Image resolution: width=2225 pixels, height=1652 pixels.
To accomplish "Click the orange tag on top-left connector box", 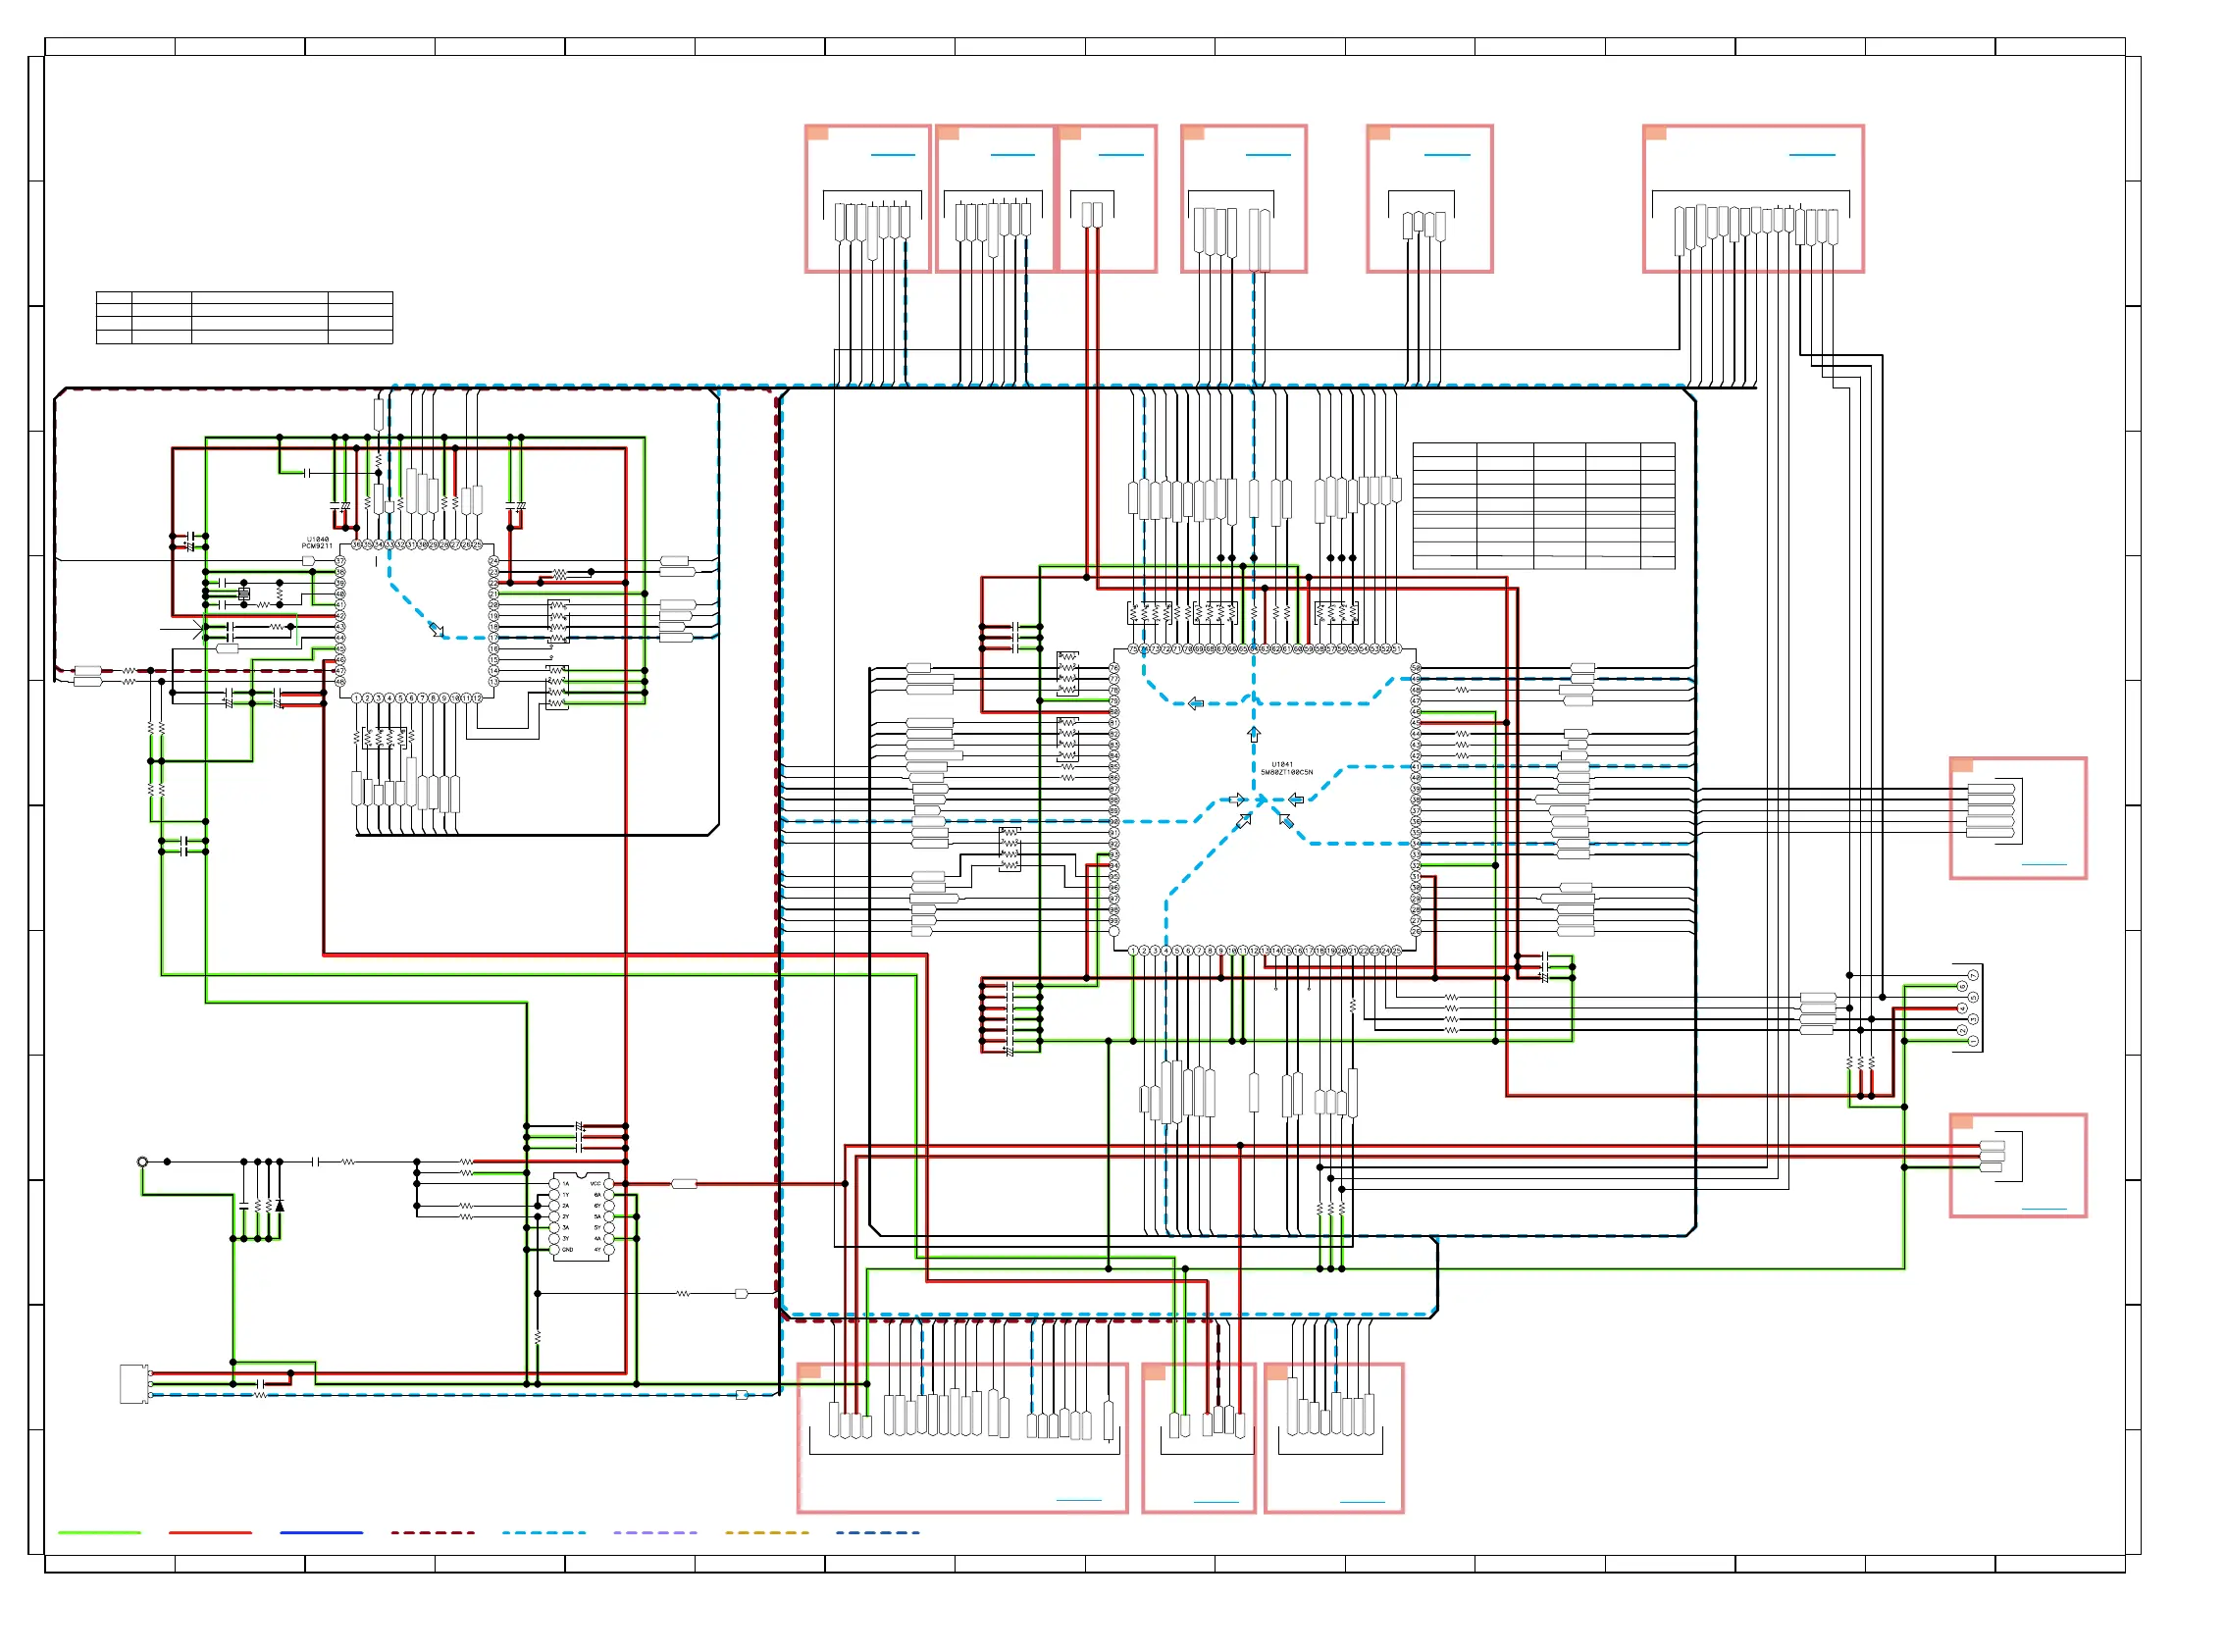I will [x=817, y=133].
